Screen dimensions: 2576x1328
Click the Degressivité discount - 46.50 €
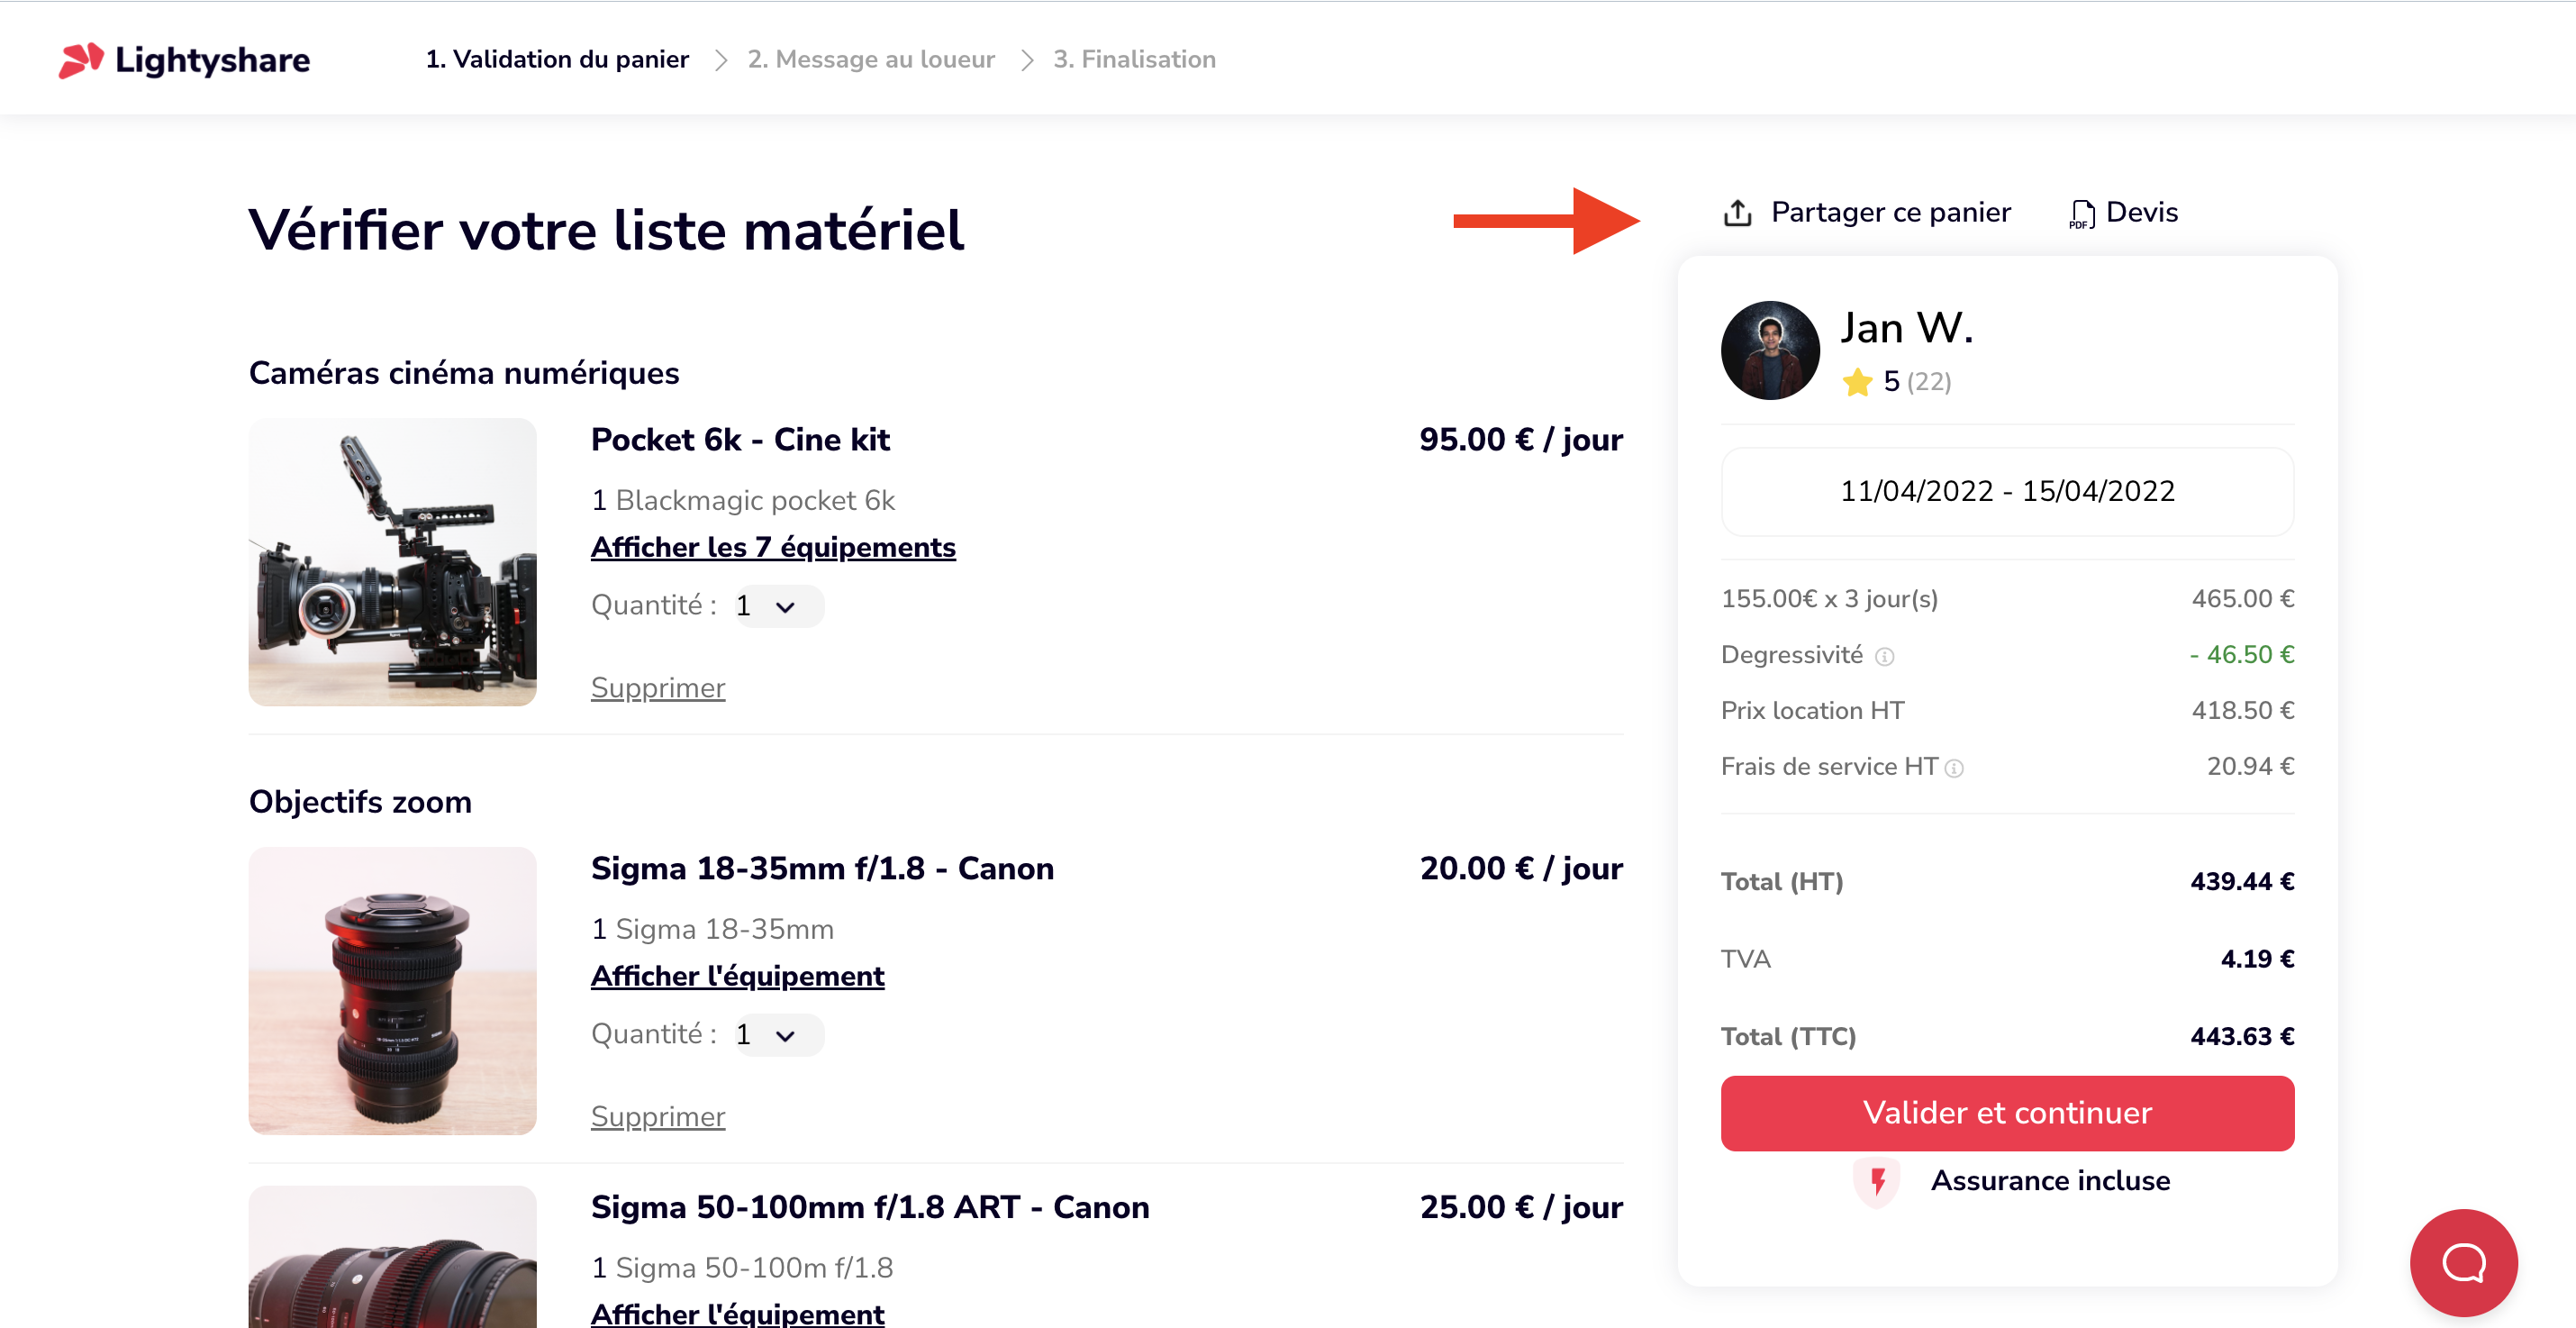tap(2241, 655)
